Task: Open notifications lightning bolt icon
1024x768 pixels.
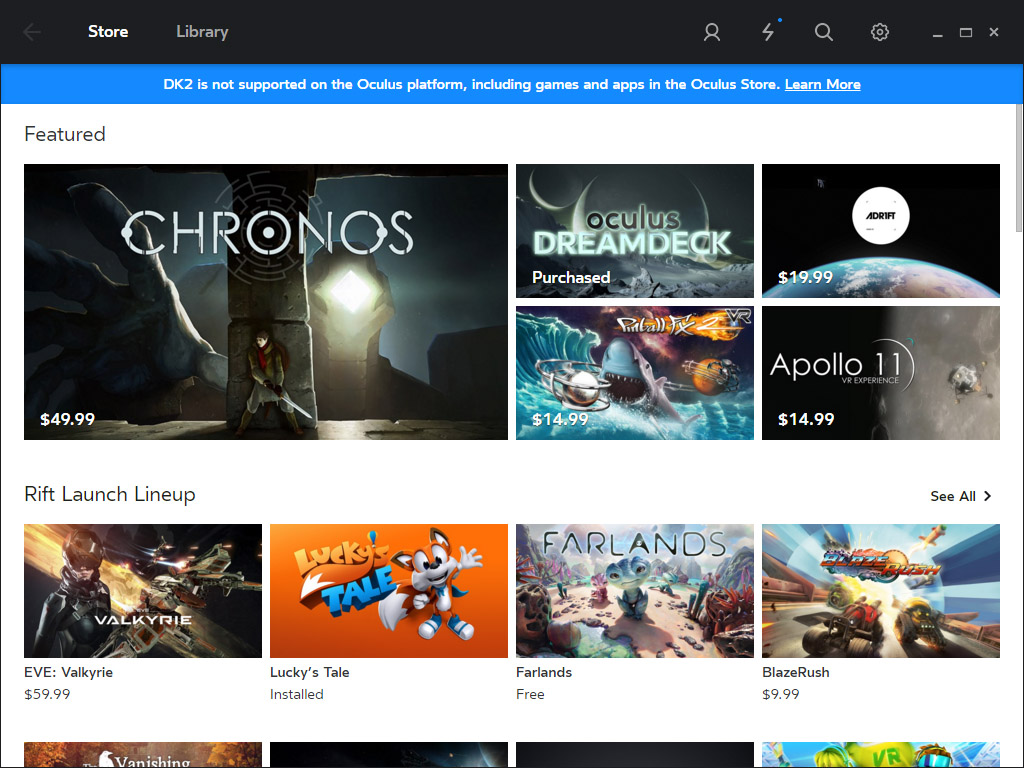Action: pos(768,32)
